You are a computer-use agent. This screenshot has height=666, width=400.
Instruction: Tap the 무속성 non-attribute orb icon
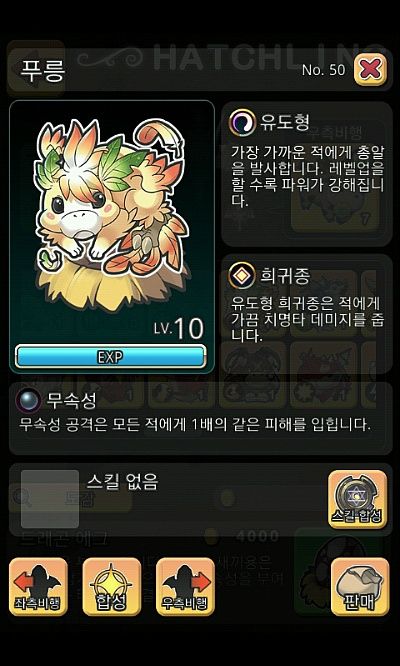point(29,401)
